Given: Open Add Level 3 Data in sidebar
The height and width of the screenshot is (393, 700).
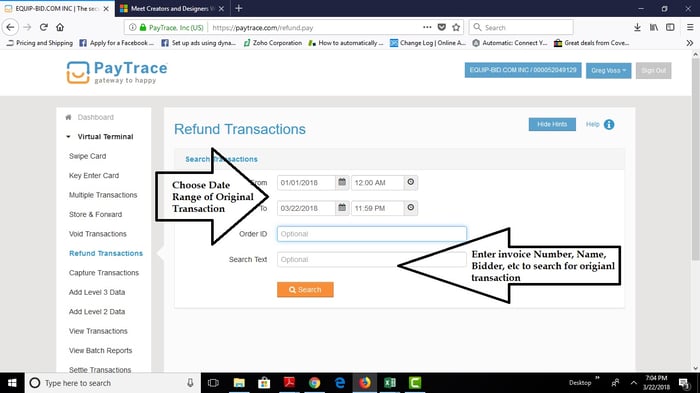Looking at the screenshot, I should (x=97, y=292).
